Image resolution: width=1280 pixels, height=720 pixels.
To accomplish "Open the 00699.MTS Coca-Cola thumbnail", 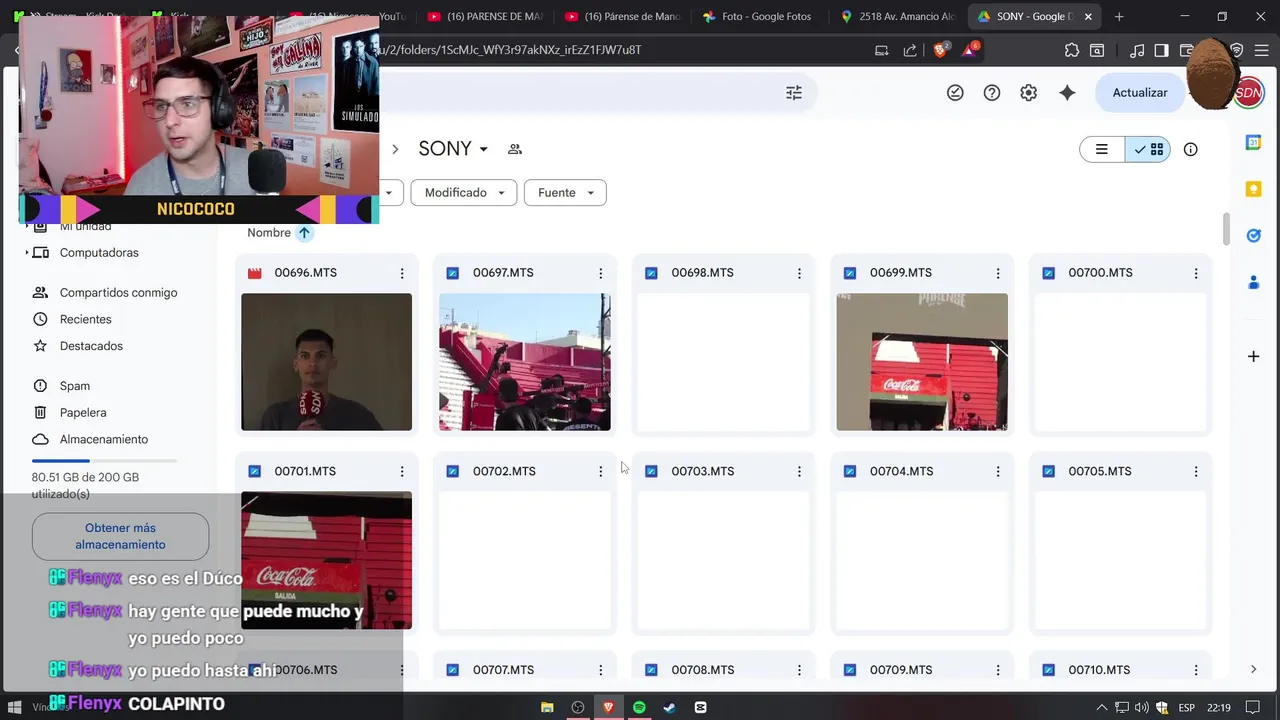I will point(922,362).
